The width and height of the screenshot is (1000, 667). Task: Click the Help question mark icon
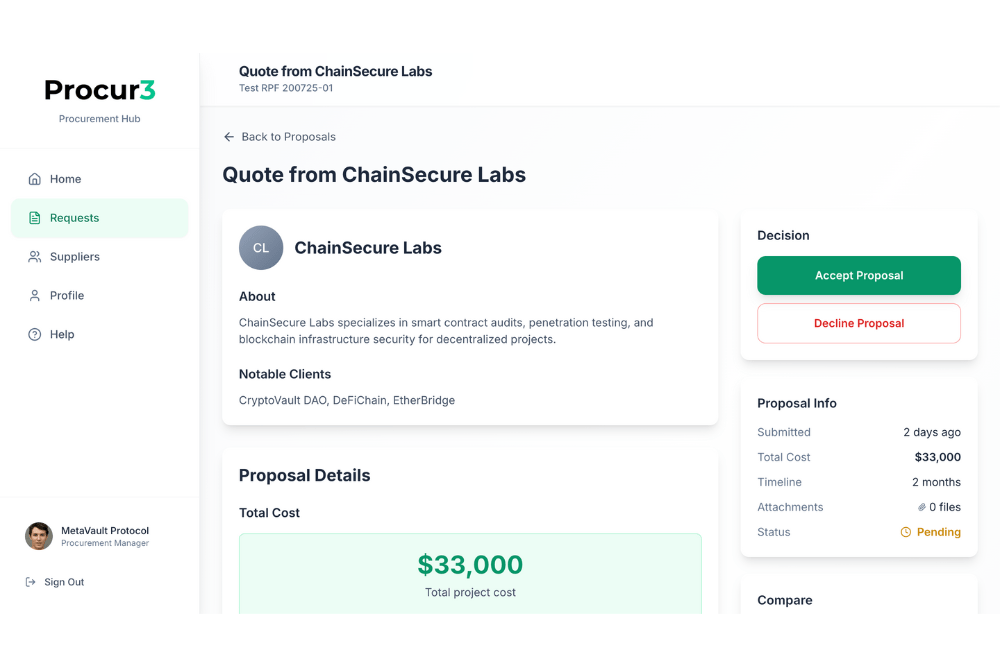(x=34, y=335)
